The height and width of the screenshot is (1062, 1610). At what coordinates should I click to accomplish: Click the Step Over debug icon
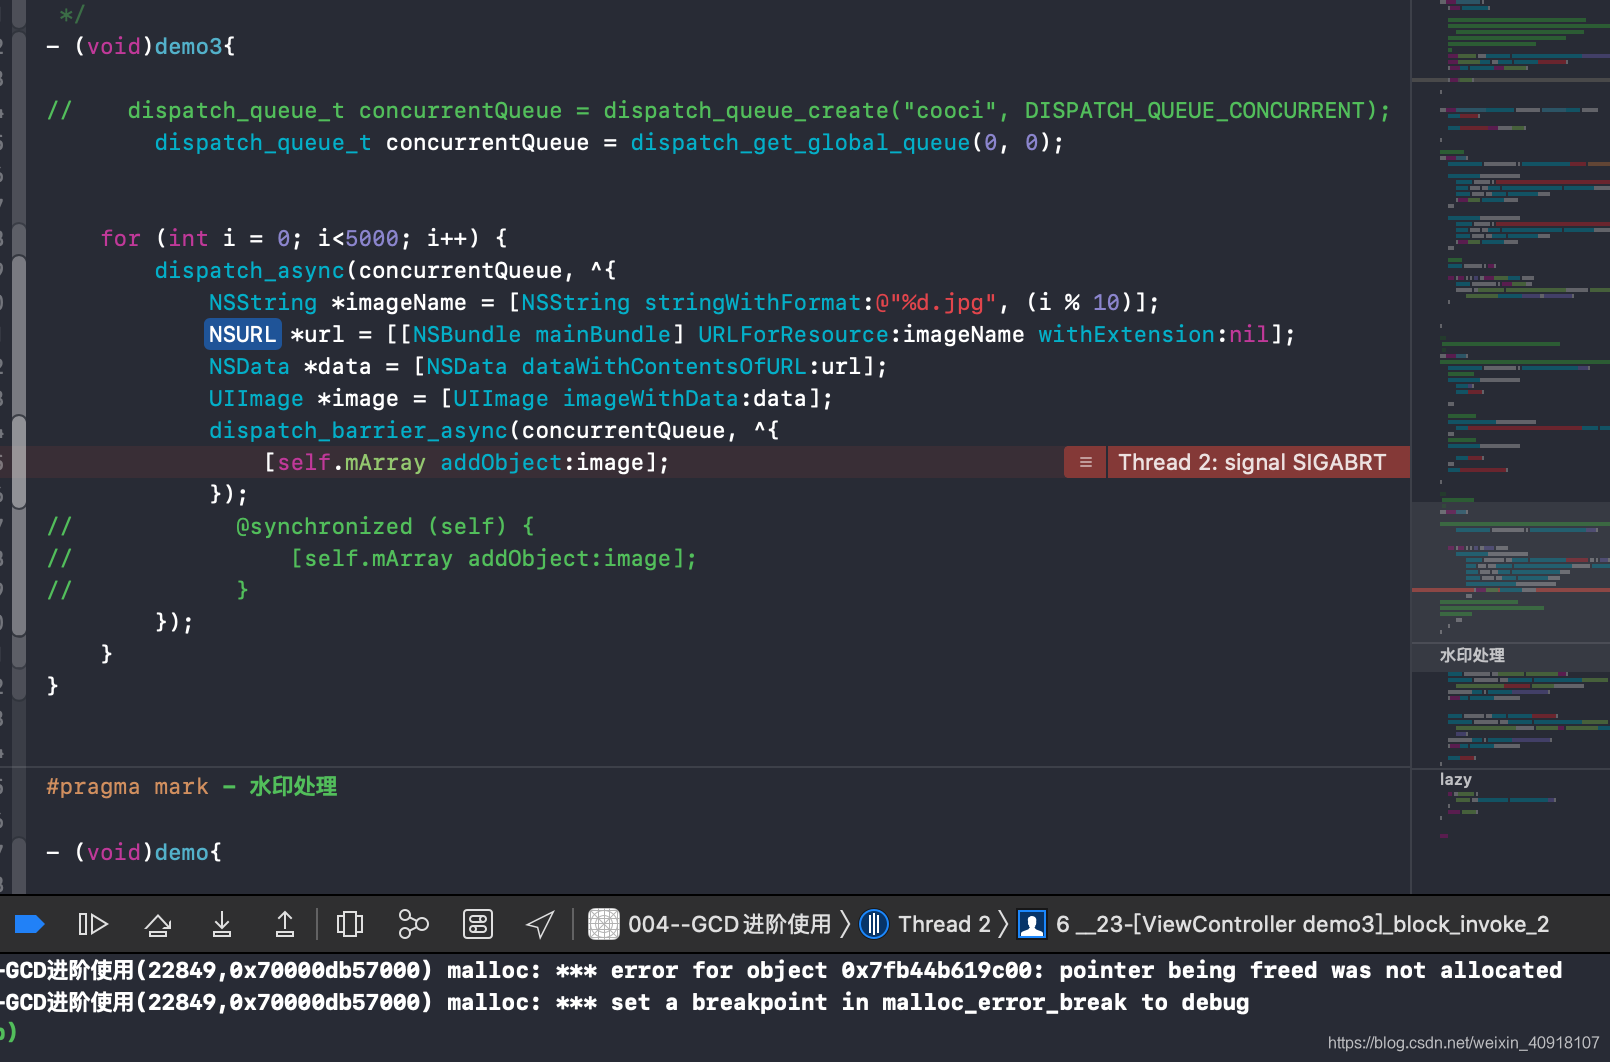(158, 924)
